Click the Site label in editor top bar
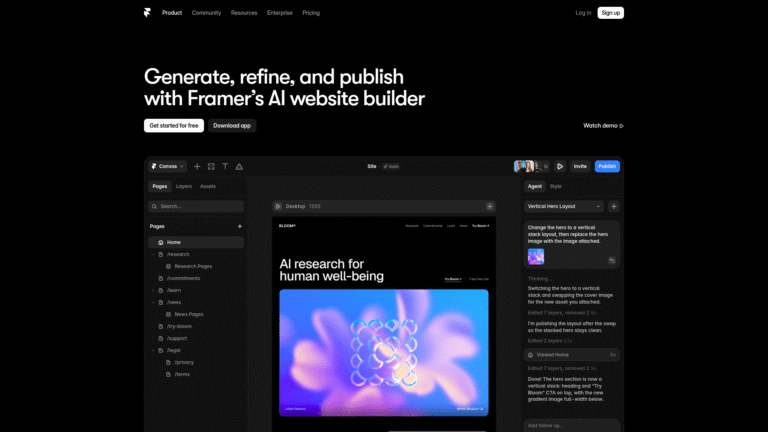This screenshot has height=432, width=768. coord(372,167)
